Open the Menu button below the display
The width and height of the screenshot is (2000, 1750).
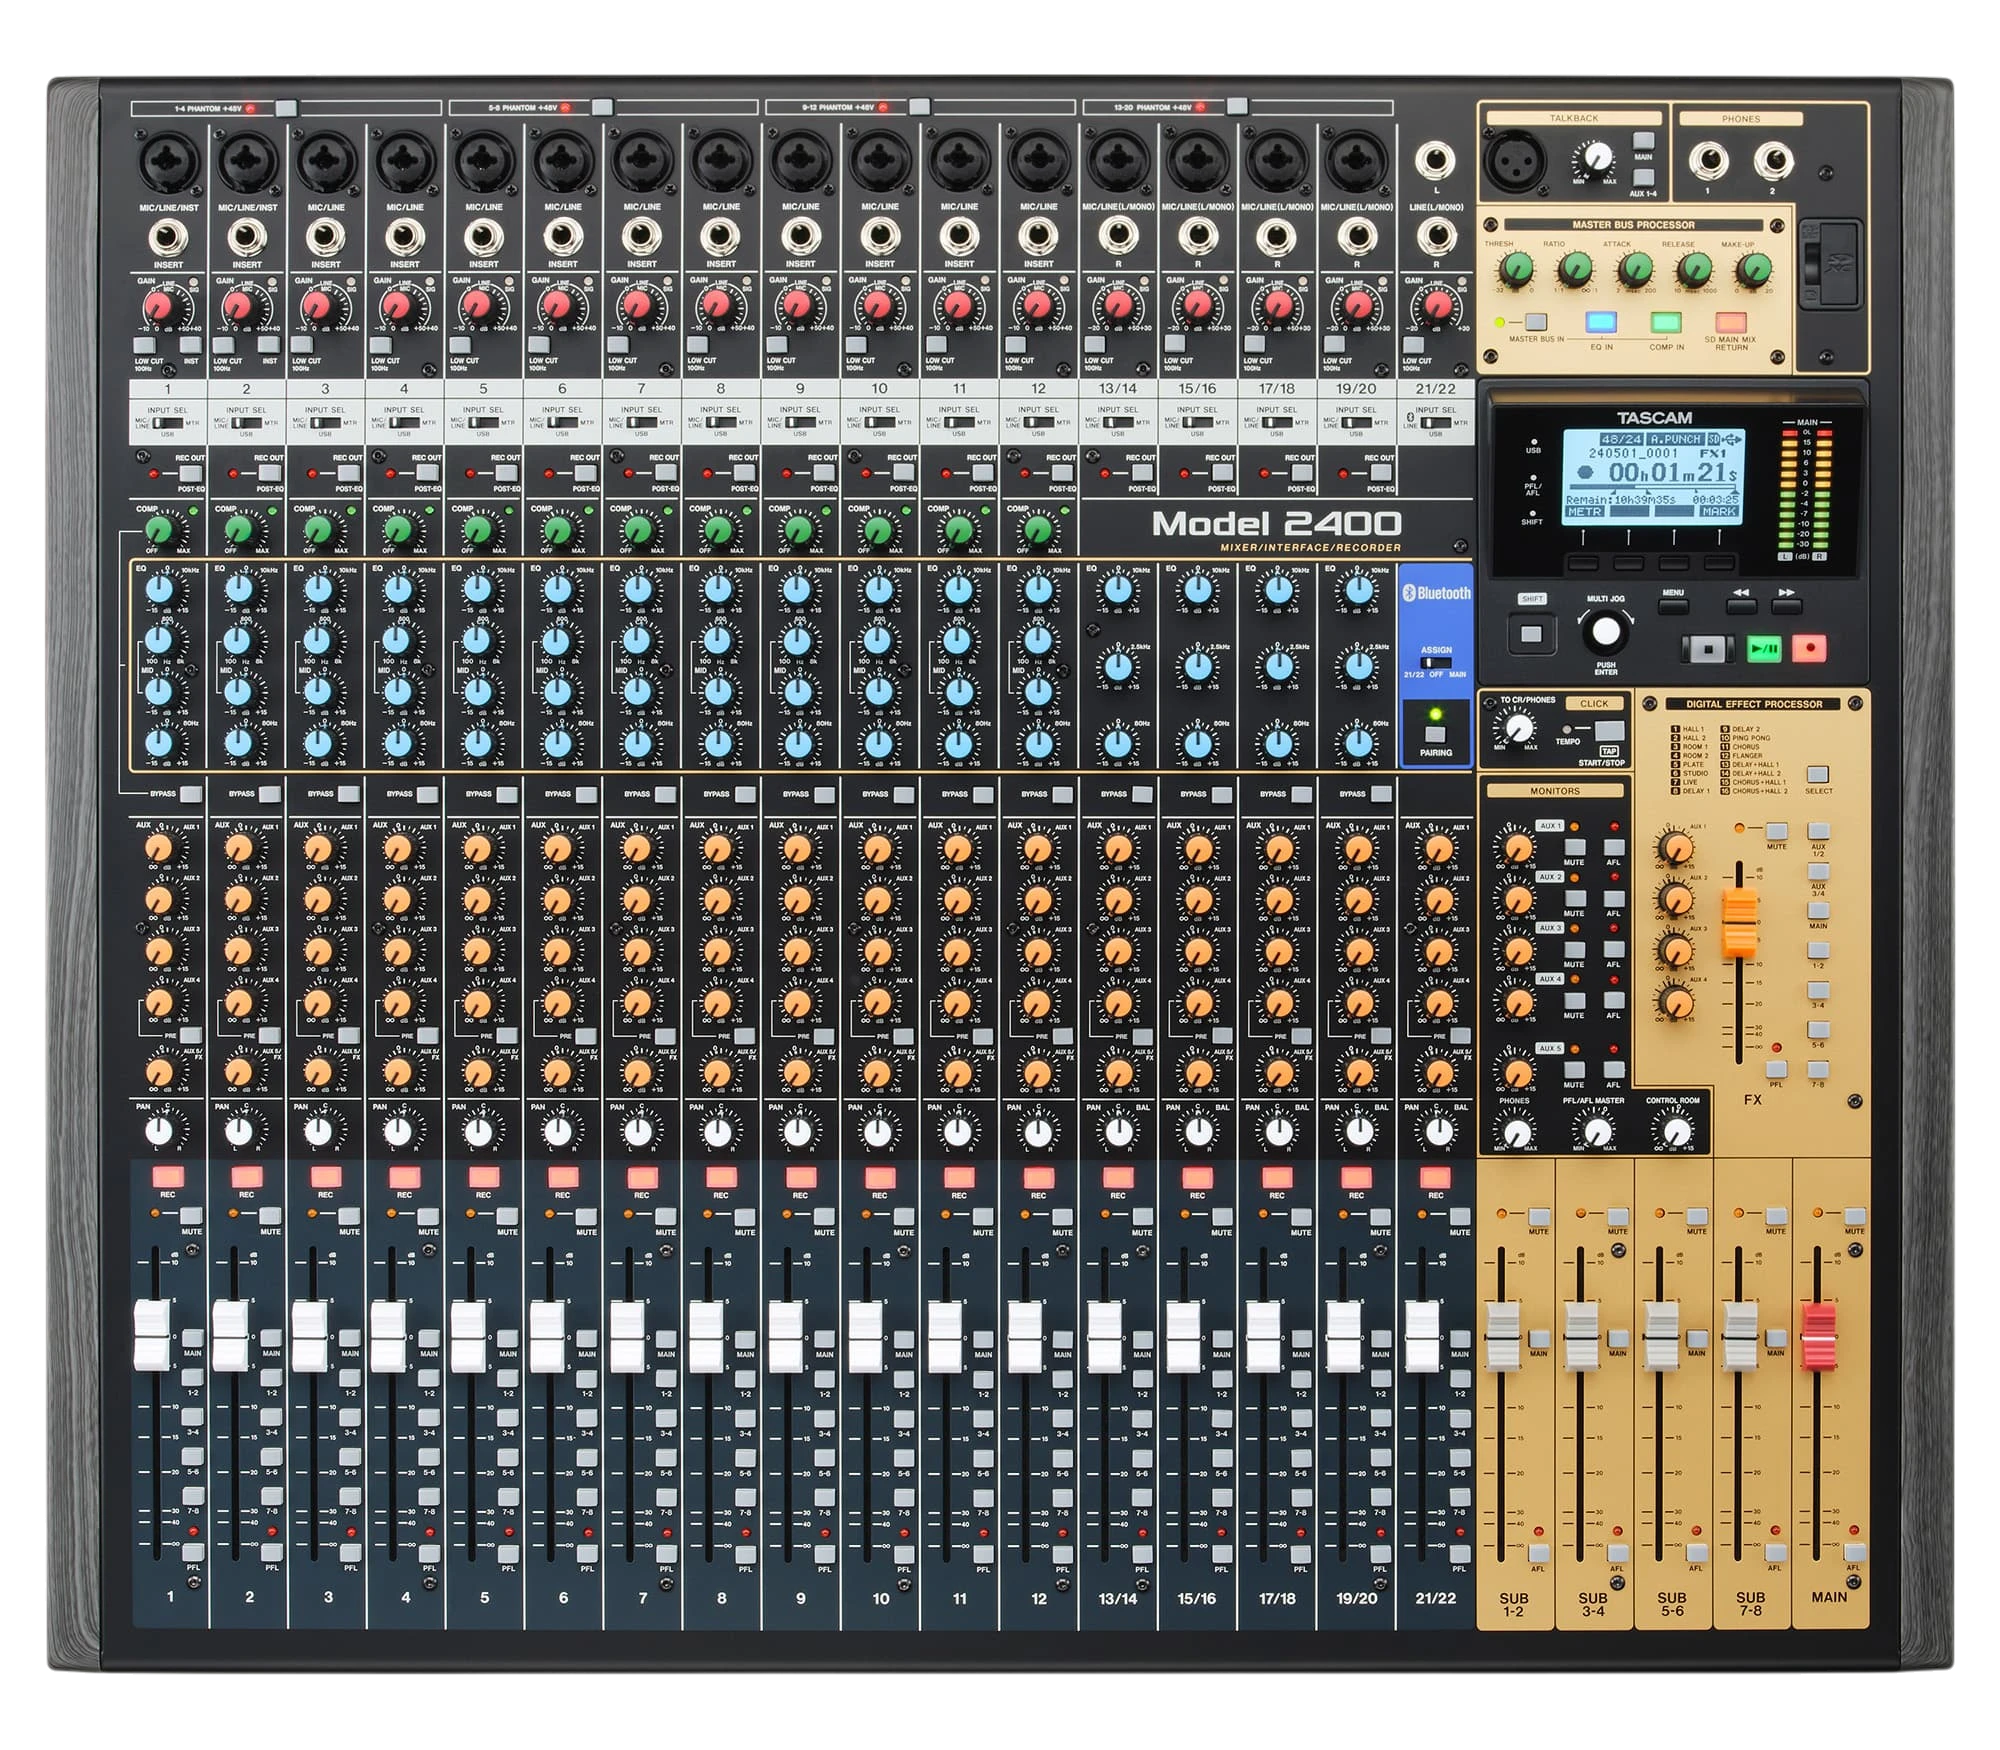click(1674, 606)
